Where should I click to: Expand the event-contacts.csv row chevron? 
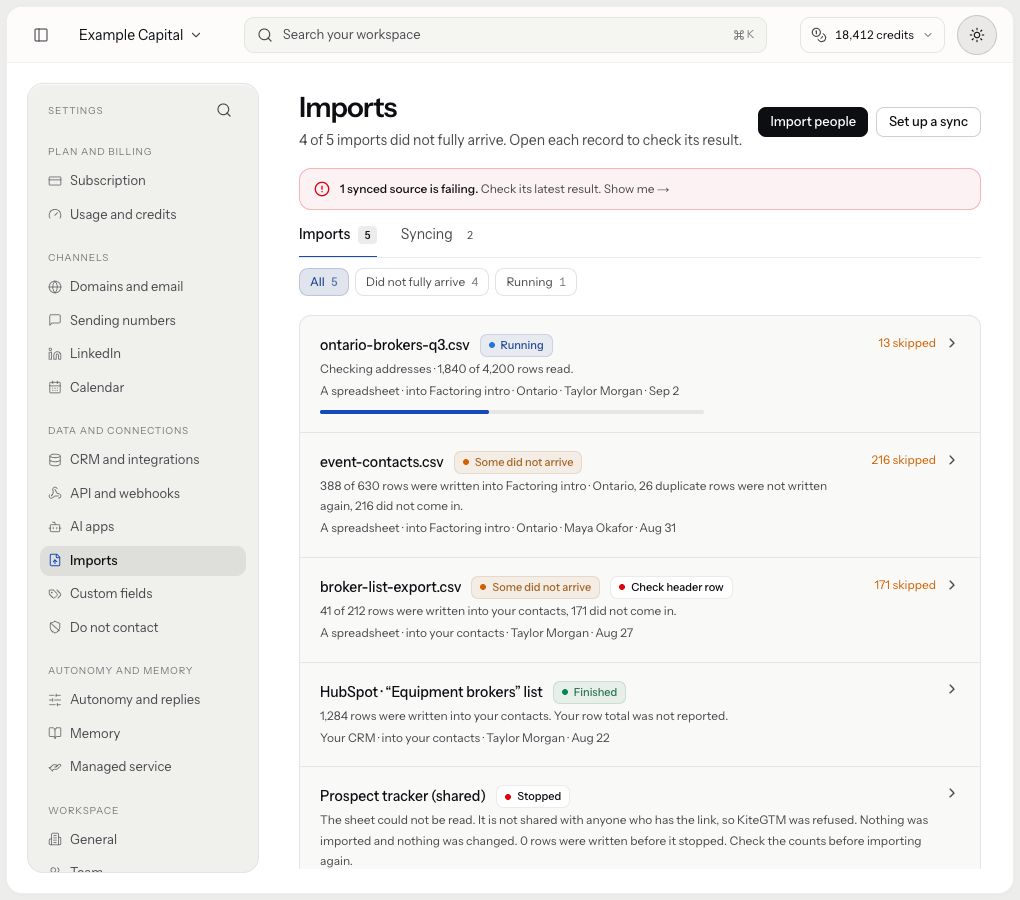(952, 460)
